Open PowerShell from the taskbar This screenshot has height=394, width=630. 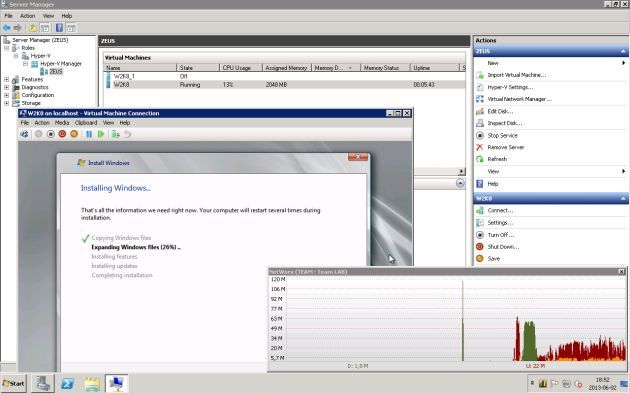point(67,384)
